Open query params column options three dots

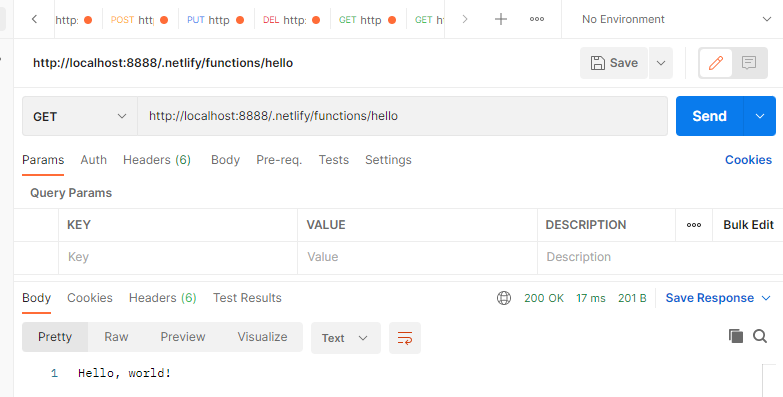[x=694, y=225]
